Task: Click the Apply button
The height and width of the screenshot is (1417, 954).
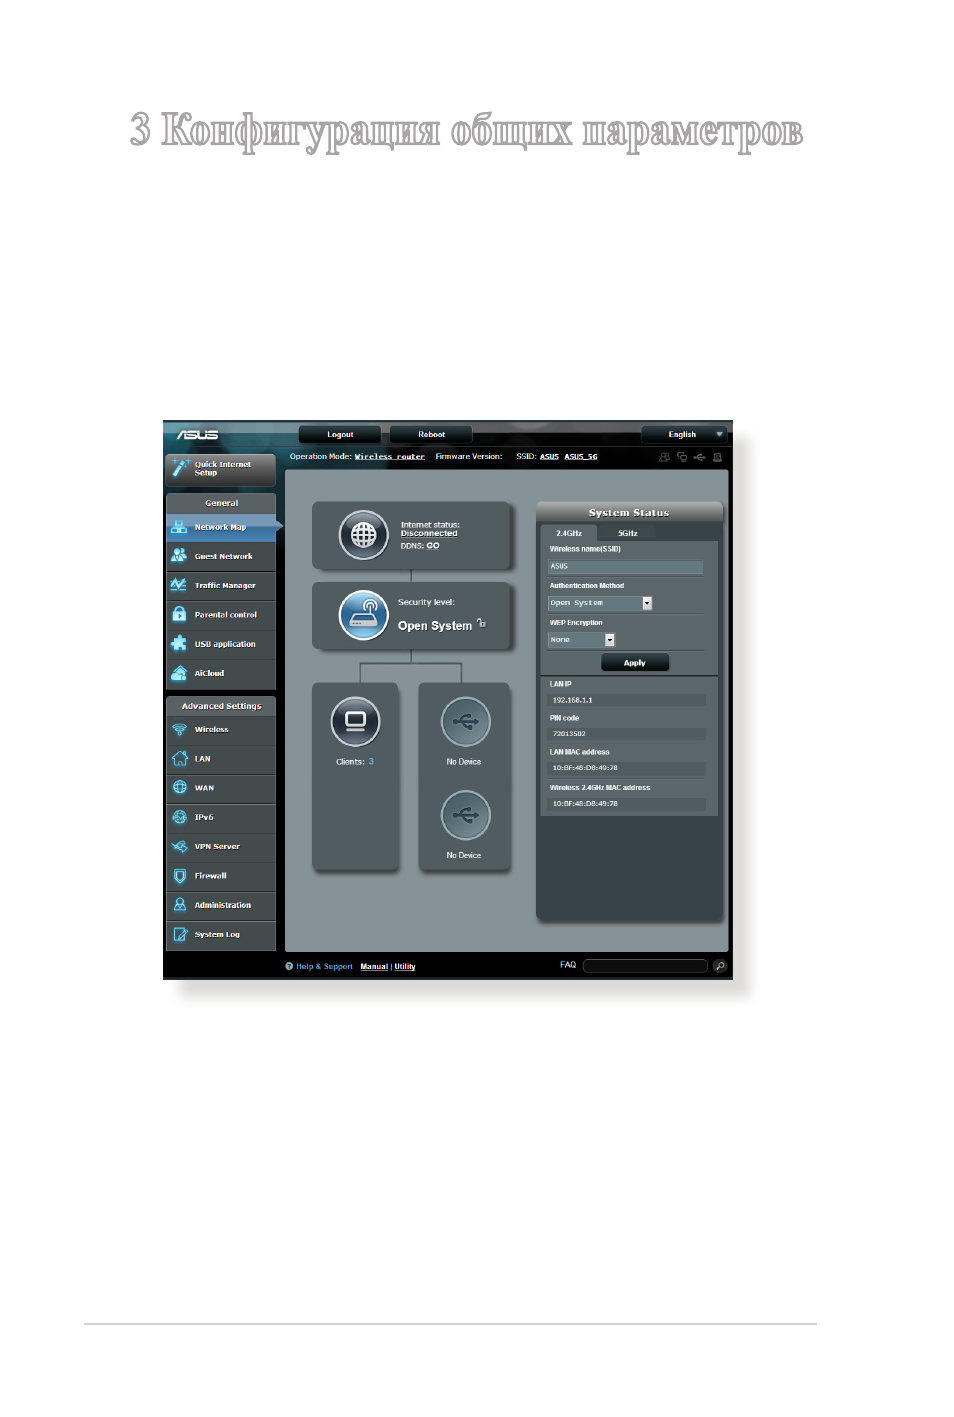Action: coord(635,663)
